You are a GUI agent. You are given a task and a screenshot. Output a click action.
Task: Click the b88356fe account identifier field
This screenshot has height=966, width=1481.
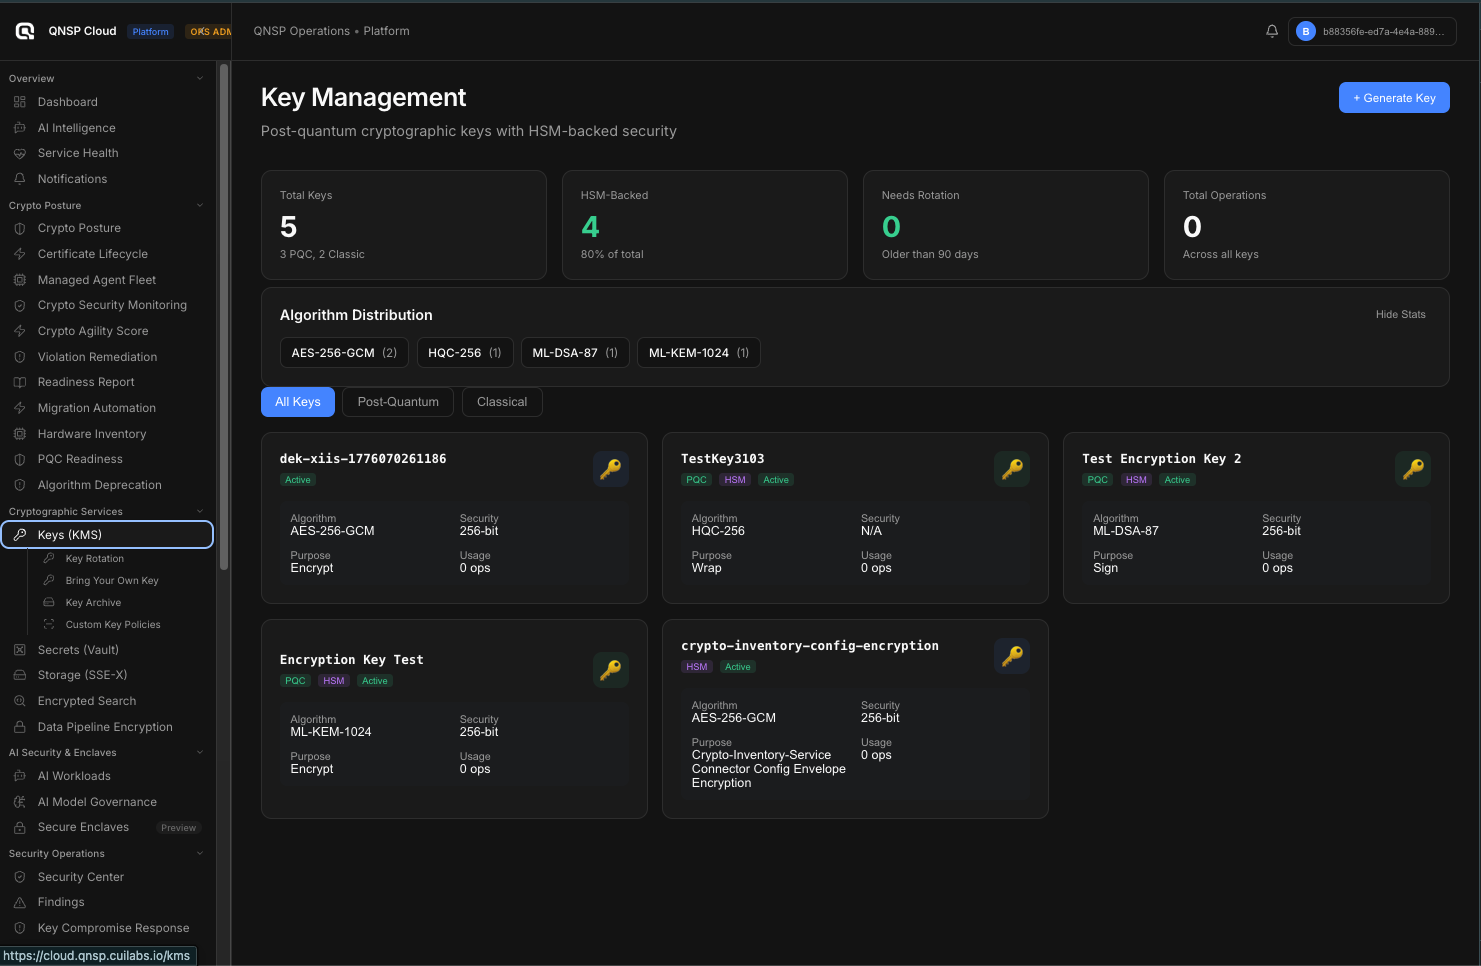(1372, 31)
